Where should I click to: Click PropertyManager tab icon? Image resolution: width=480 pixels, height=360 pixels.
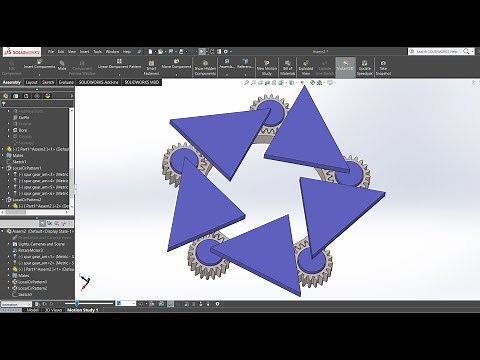pyautogui.click(x=15, y=96)
